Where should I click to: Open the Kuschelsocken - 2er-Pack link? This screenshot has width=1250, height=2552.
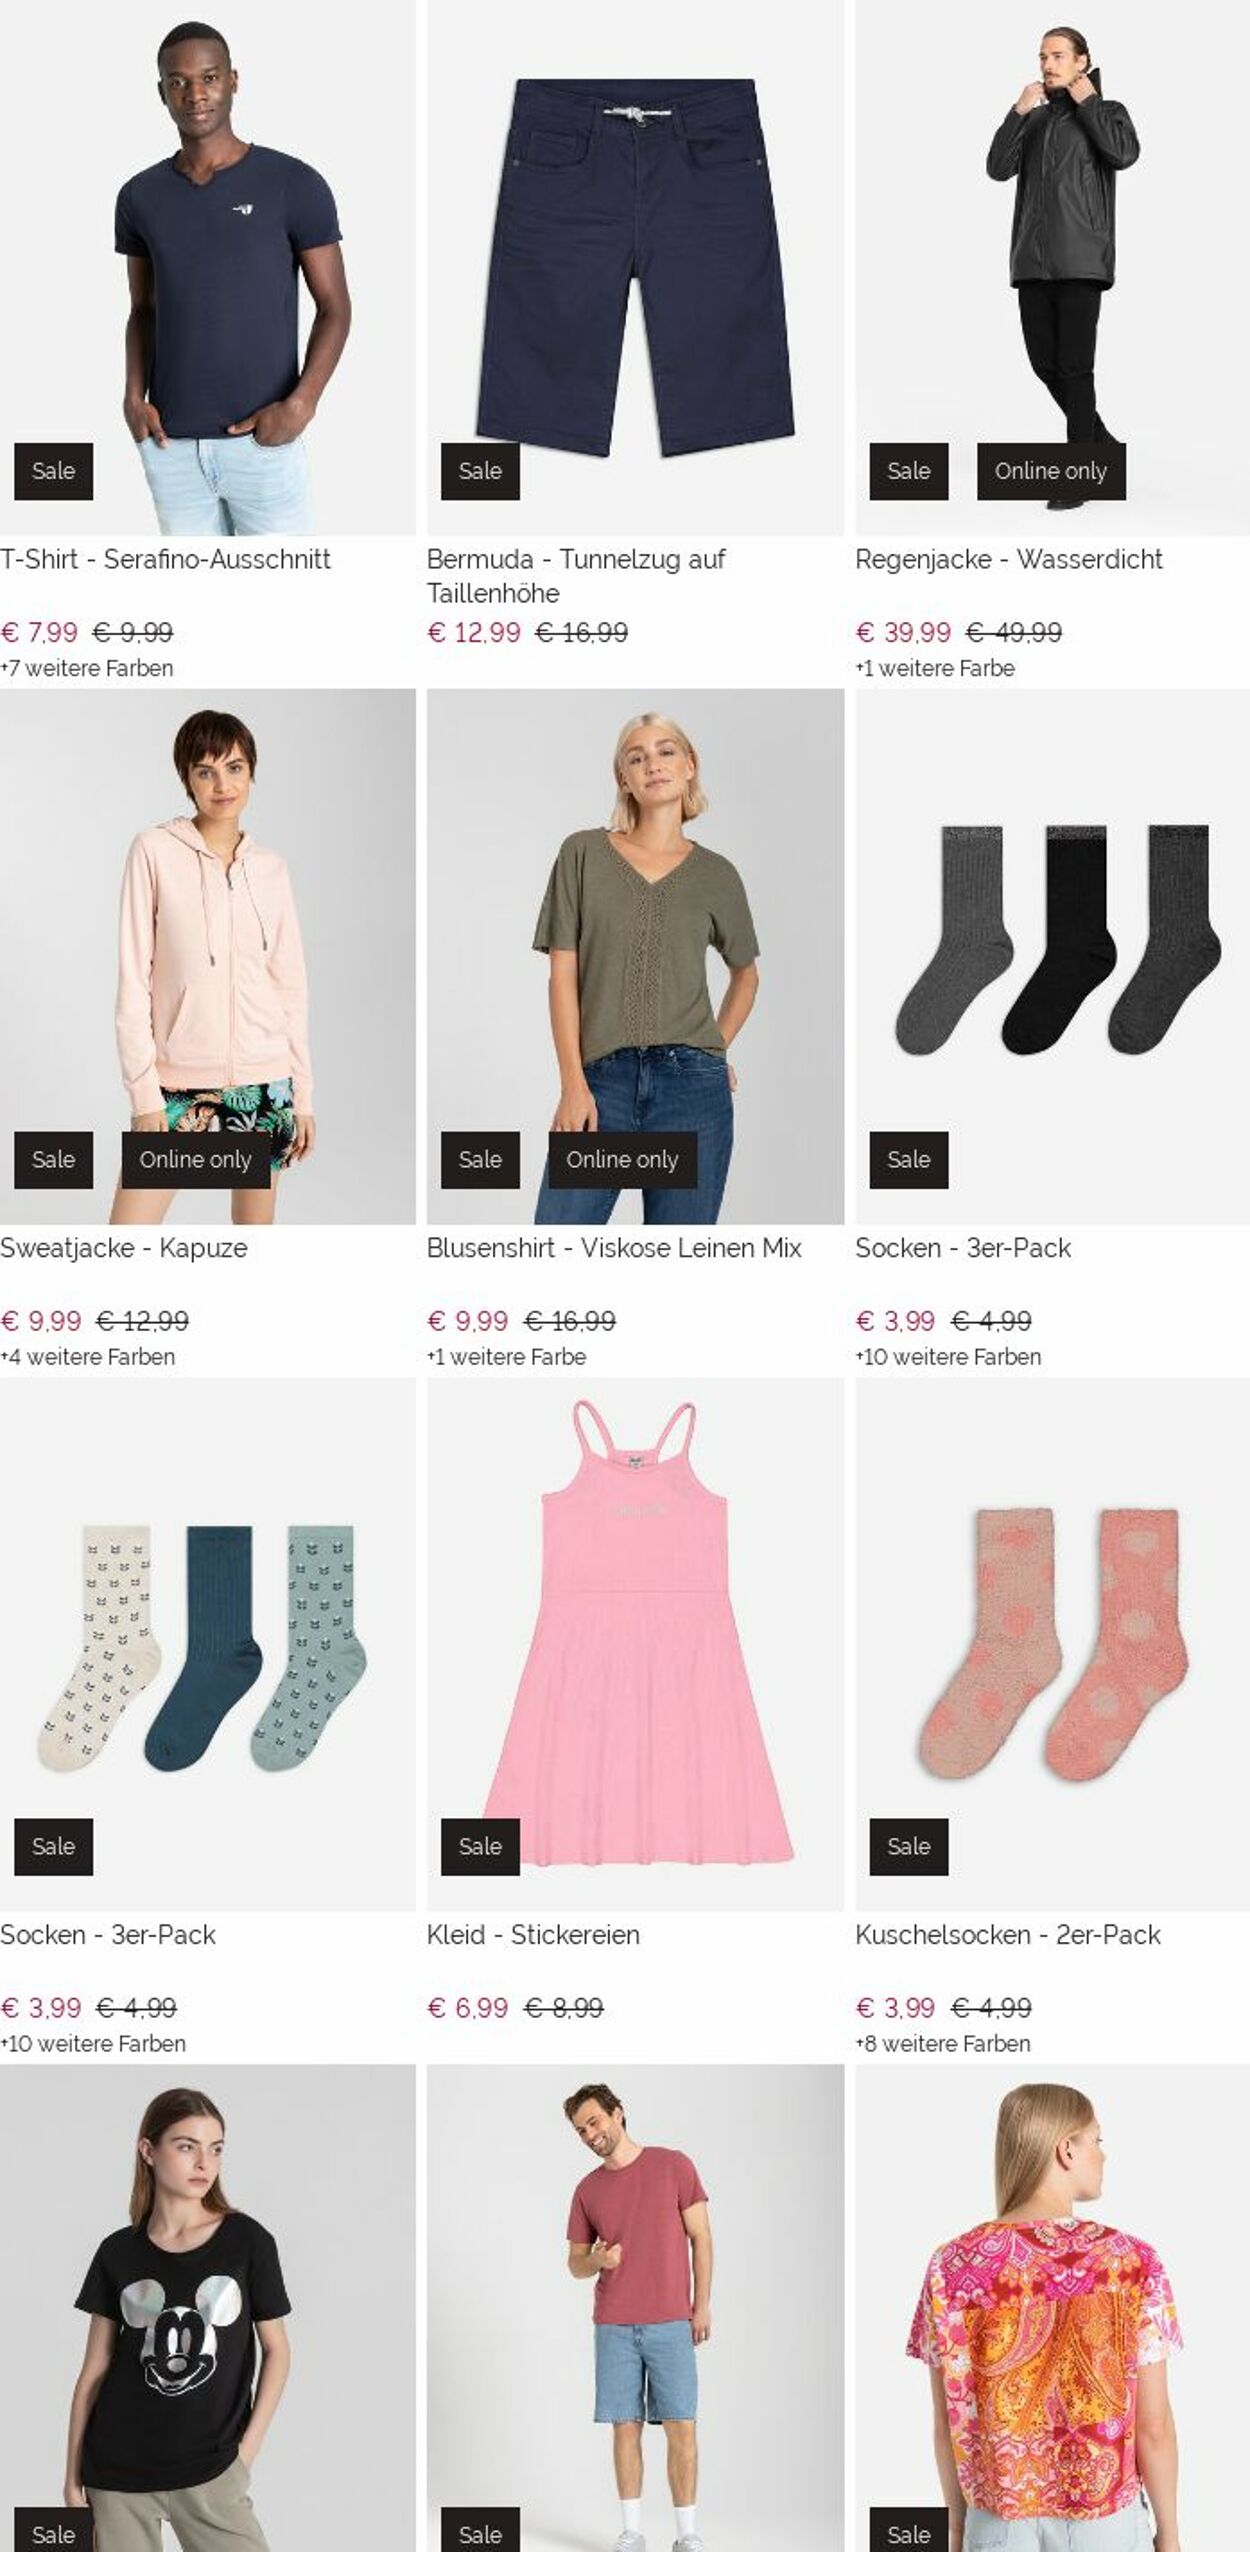[x=1007, y=1935]
